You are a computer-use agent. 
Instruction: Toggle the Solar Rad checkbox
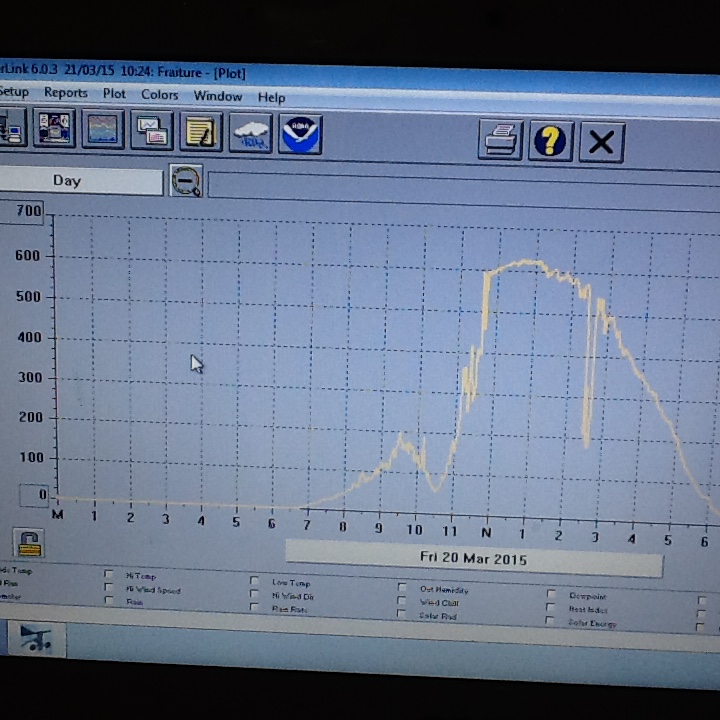click(x=401, y=613)
